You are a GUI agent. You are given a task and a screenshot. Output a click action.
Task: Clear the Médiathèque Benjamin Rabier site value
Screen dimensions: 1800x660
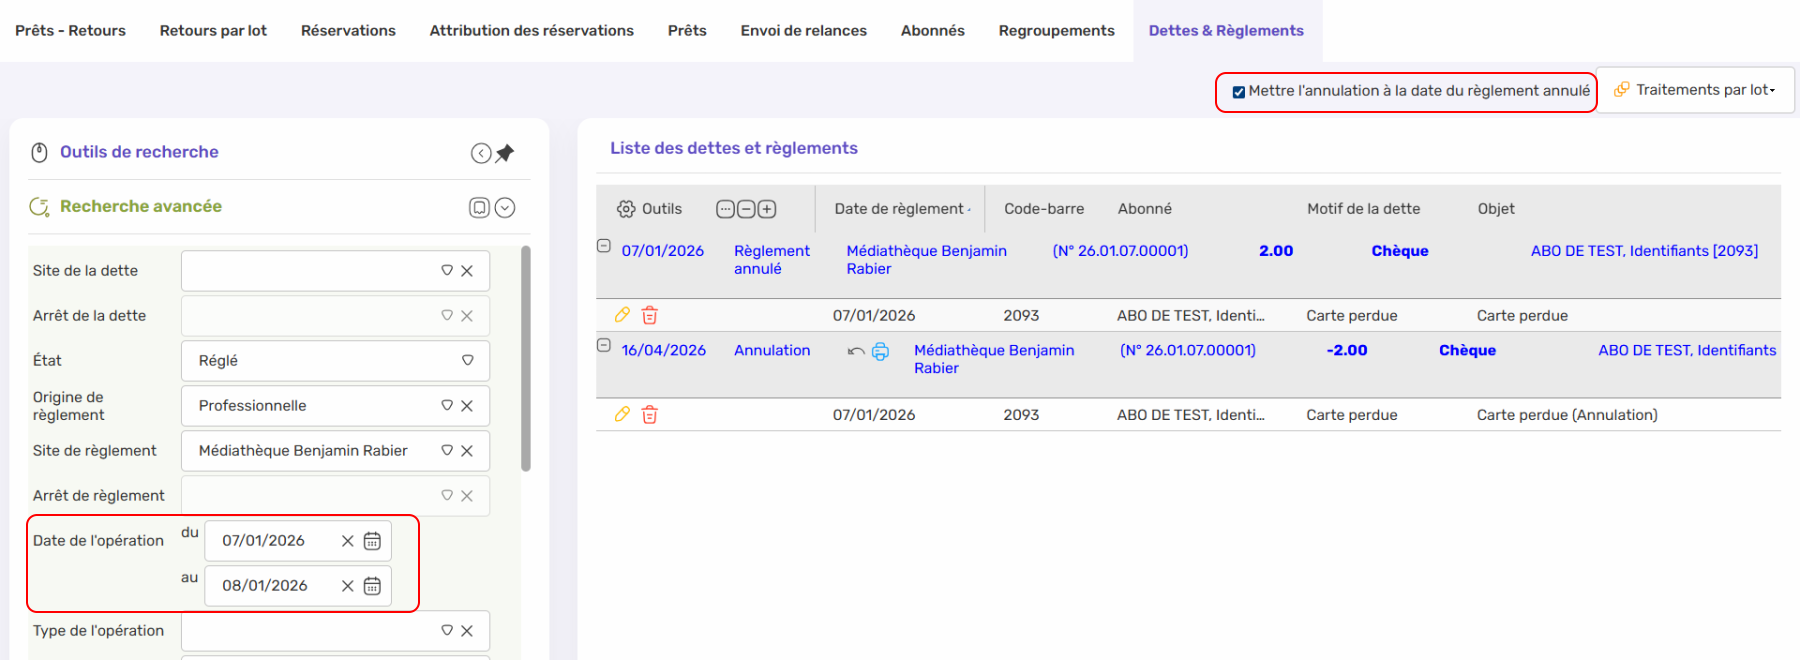coord(467,451)
